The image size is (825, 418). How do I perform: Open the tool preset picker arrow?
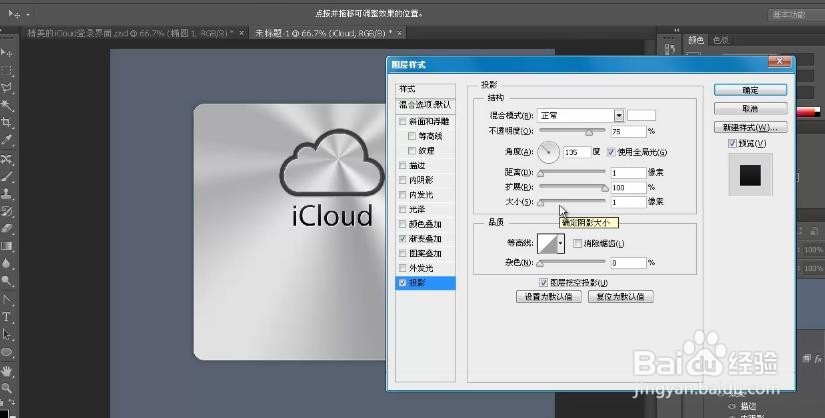pyautogui.click(x=28, y=15)
